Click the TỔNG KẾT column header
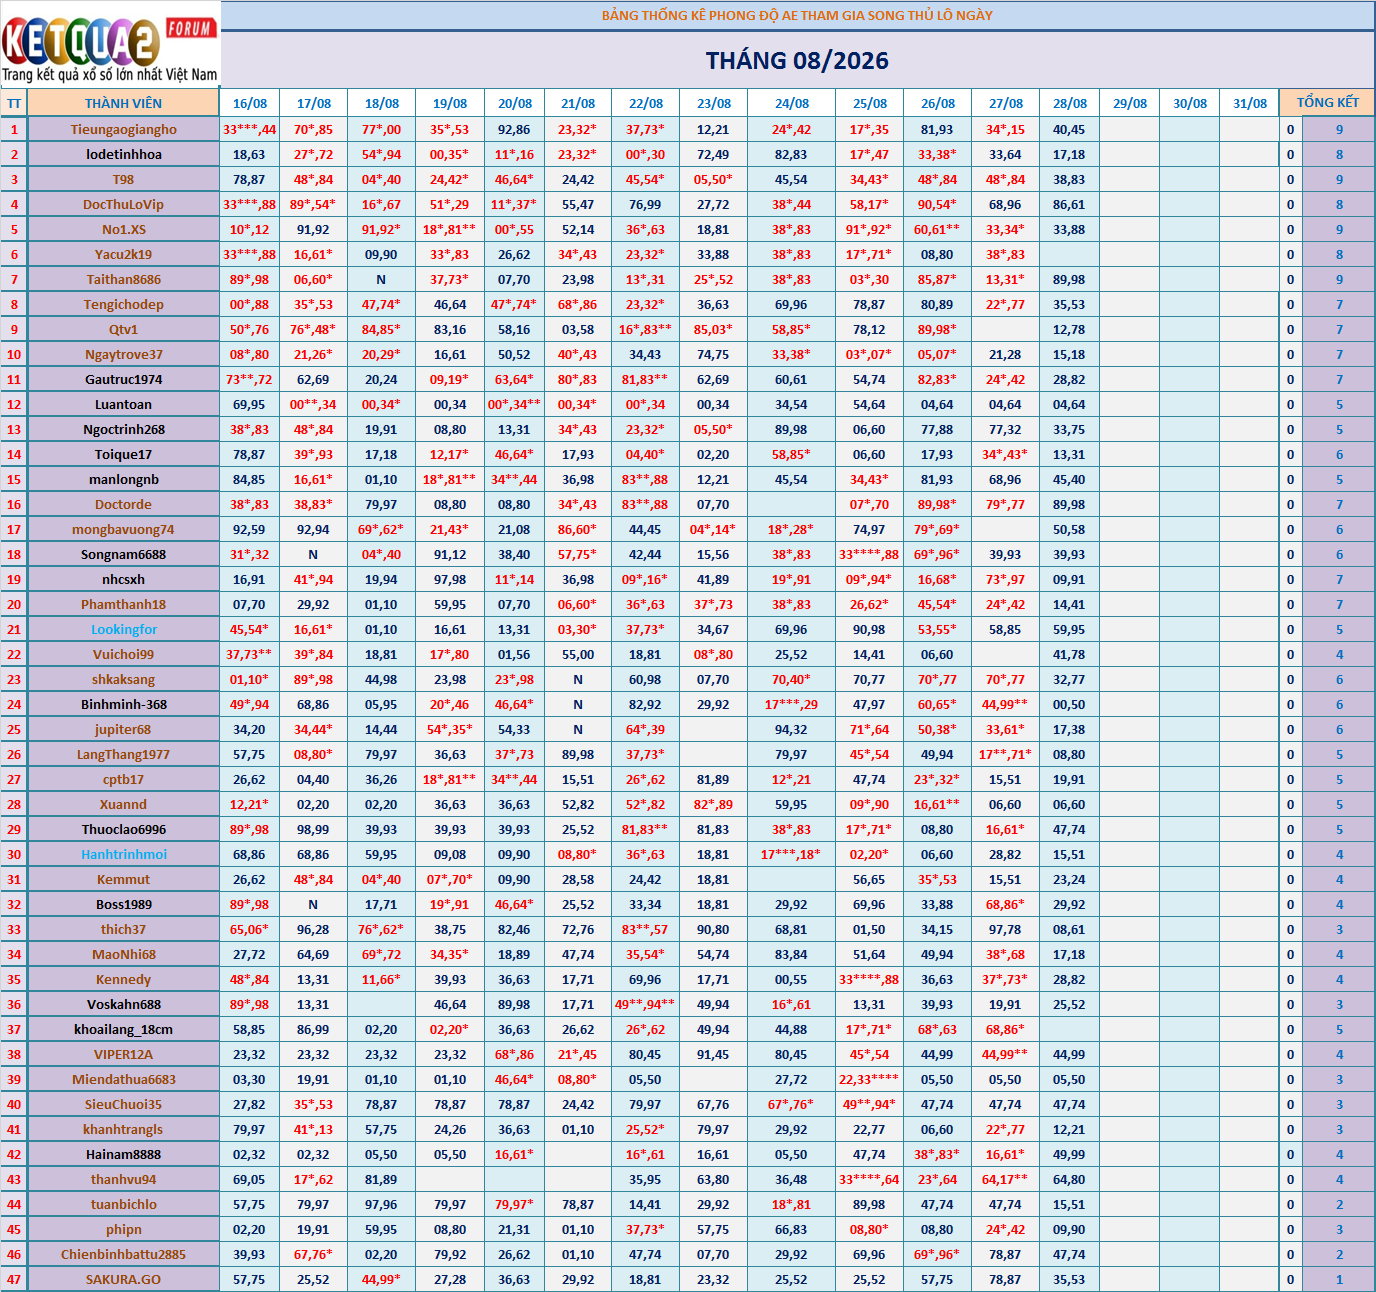Image resolution: width=1376 pixels, height=1292 pixels. point(1327,103)
